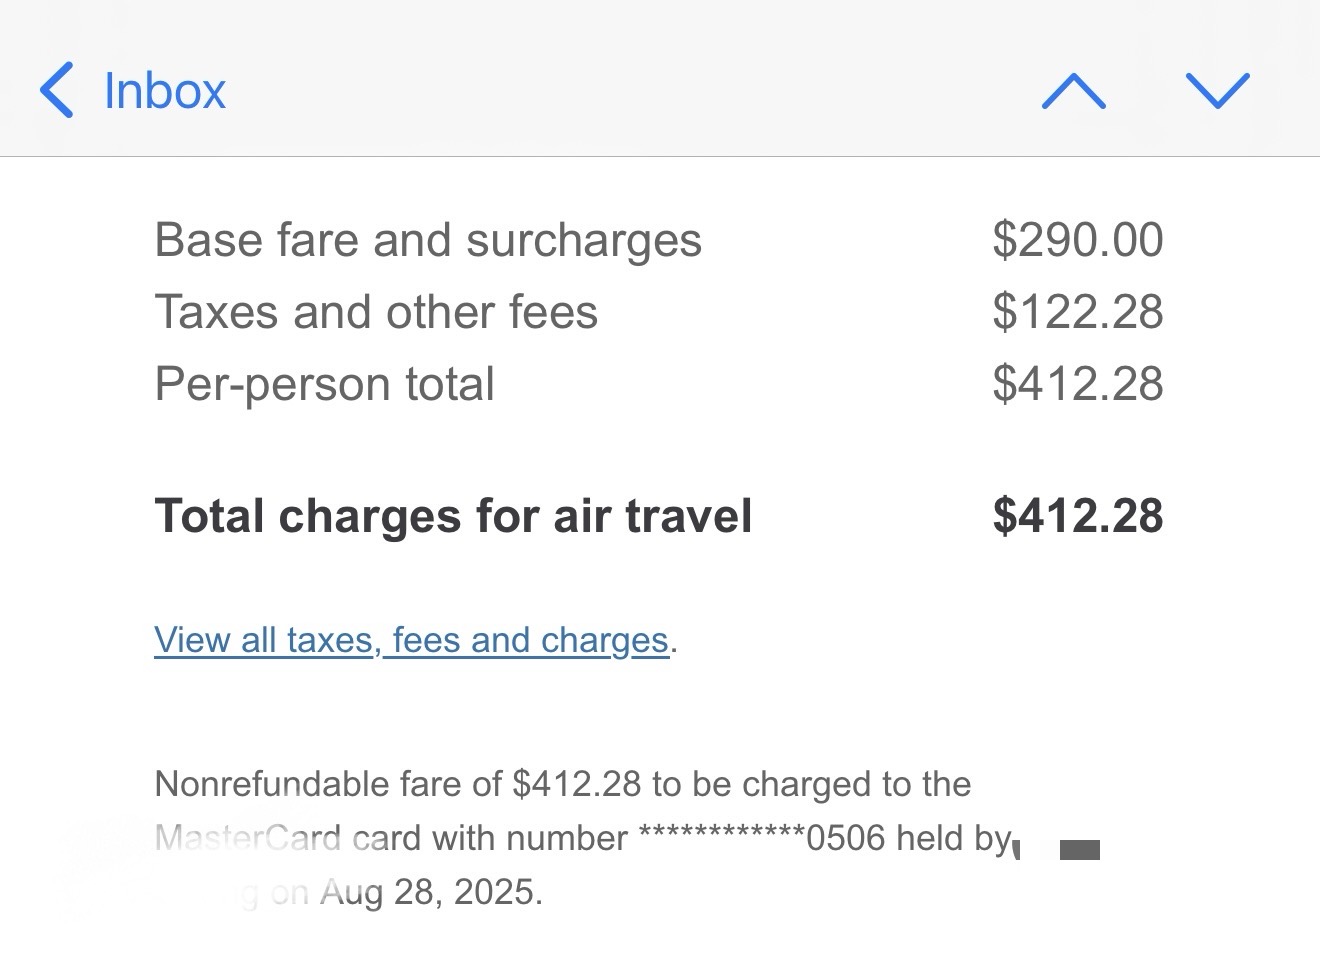Click the Base fare and surcharges label
The height and width of the screenshot is (974, 1320).
coord(428,241)
